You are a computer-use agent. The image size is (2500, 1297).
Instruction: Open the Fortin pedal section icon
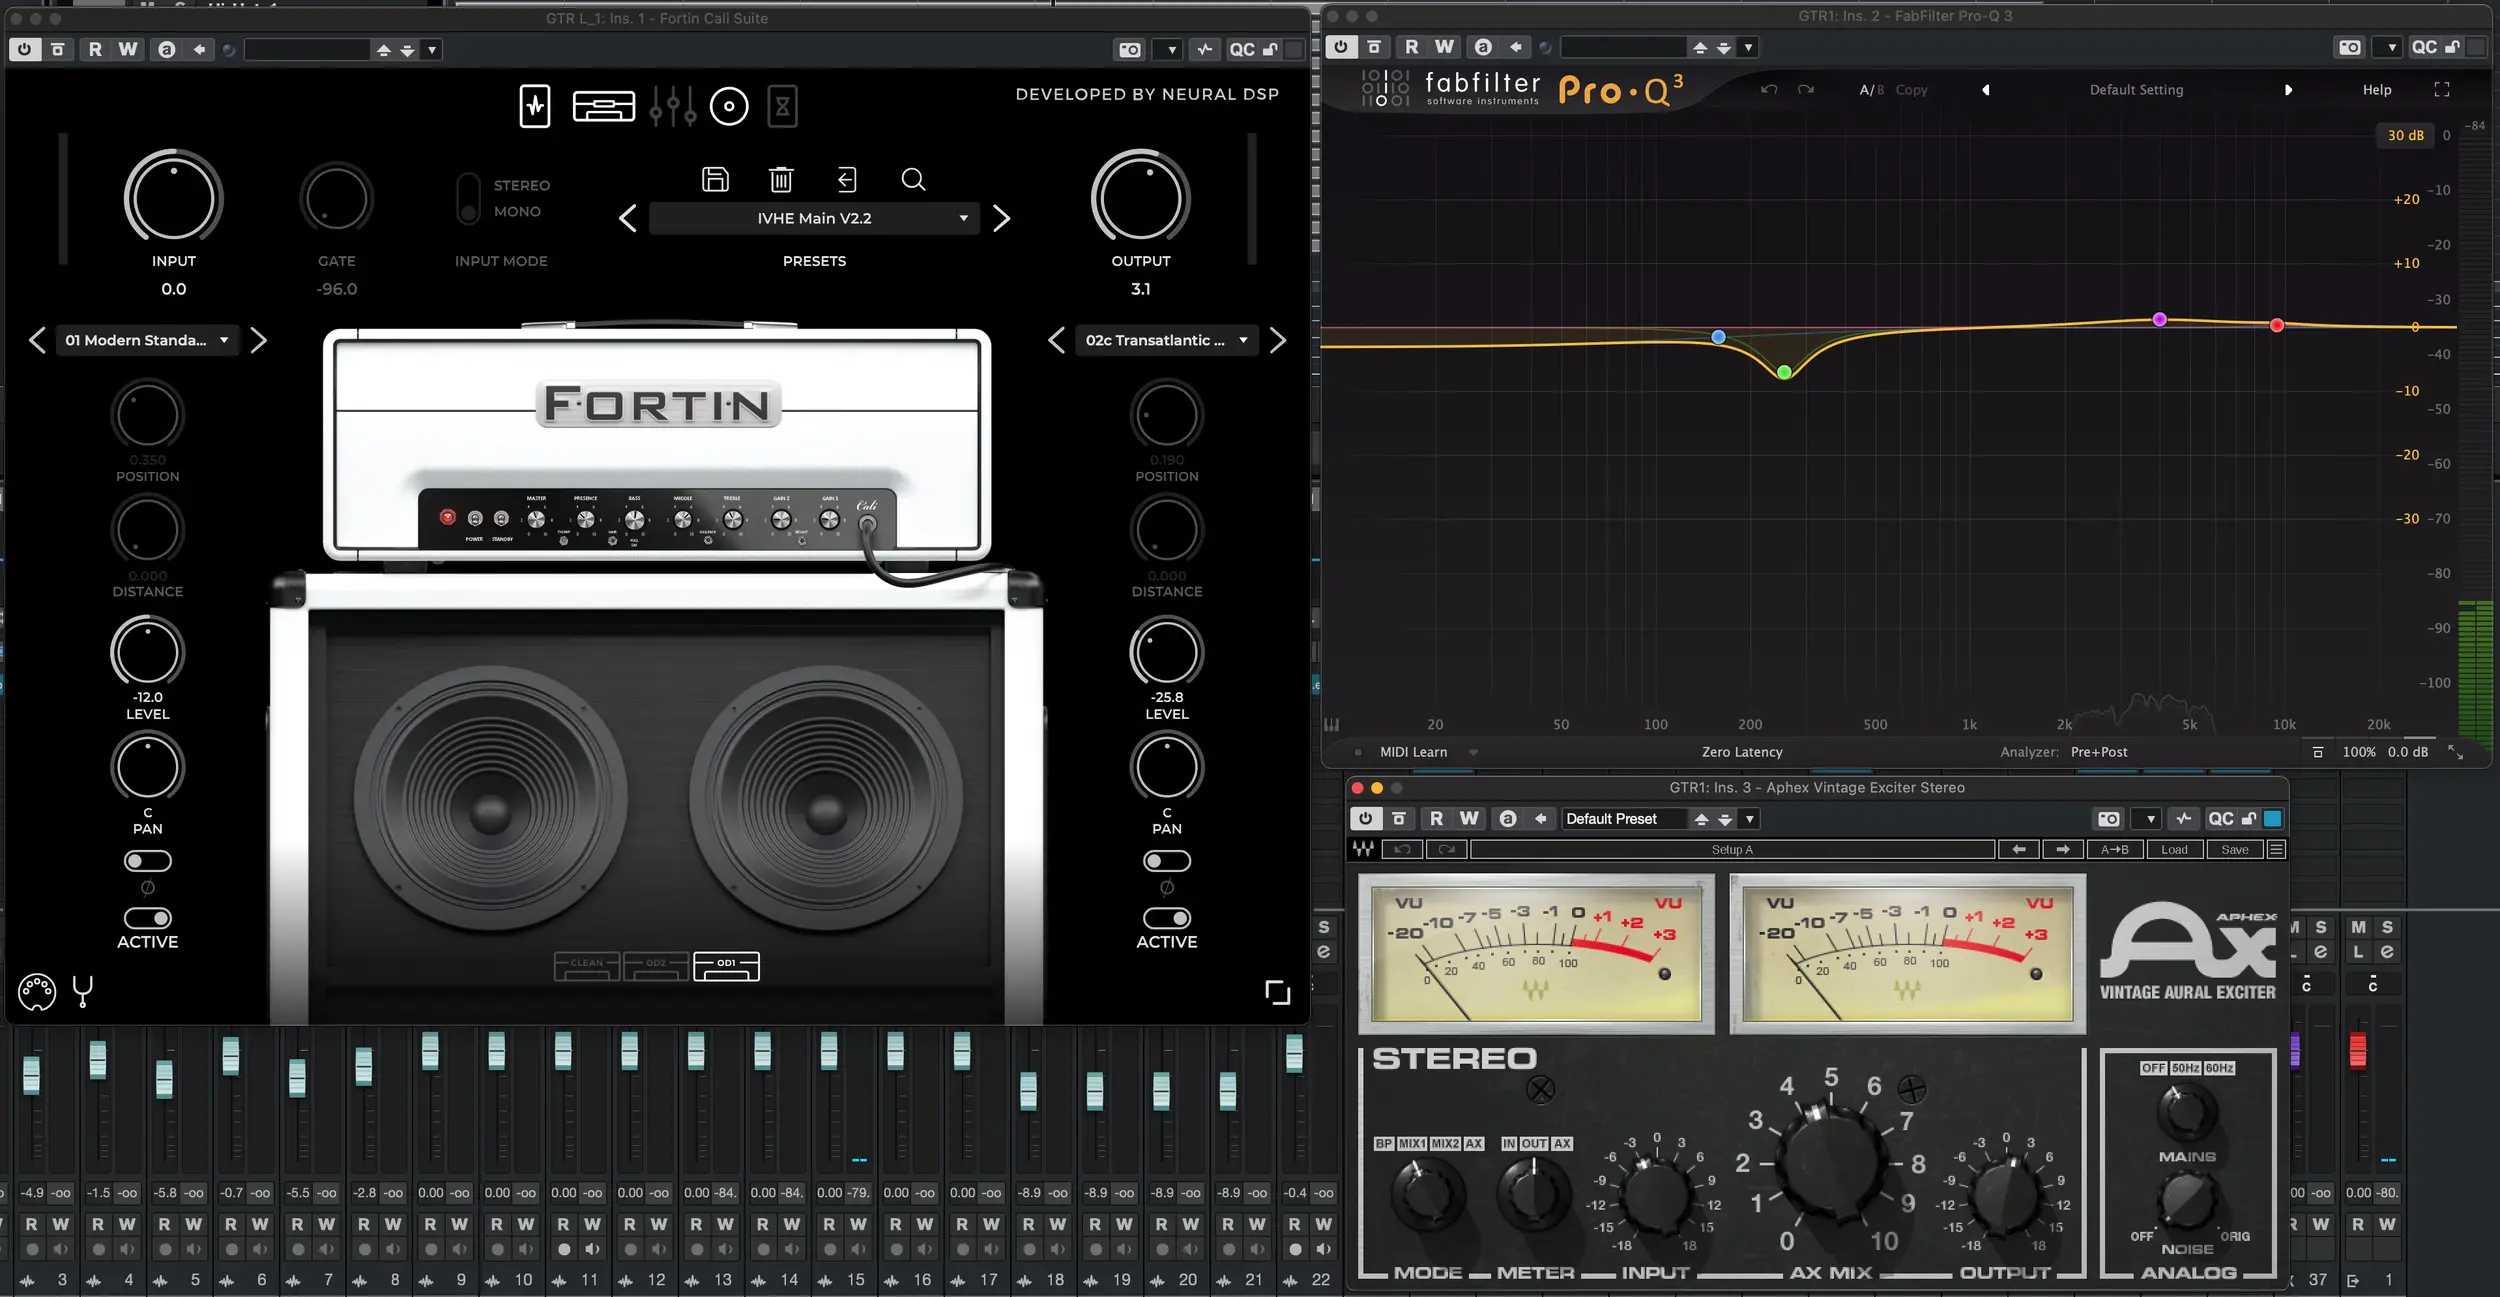[x=535, y=106]
